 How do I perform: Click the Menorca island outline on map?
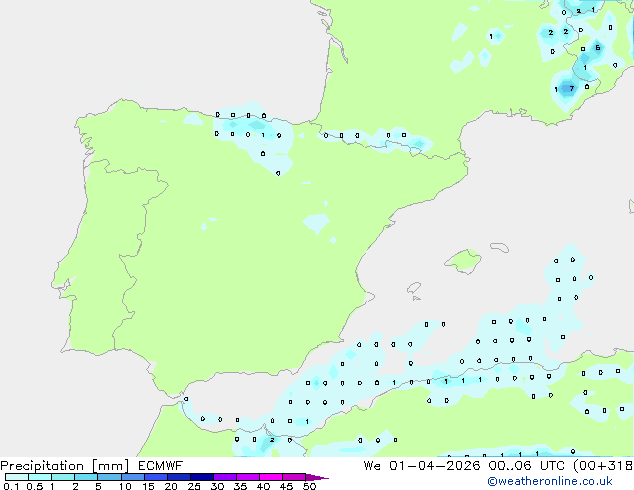[499, 247]
